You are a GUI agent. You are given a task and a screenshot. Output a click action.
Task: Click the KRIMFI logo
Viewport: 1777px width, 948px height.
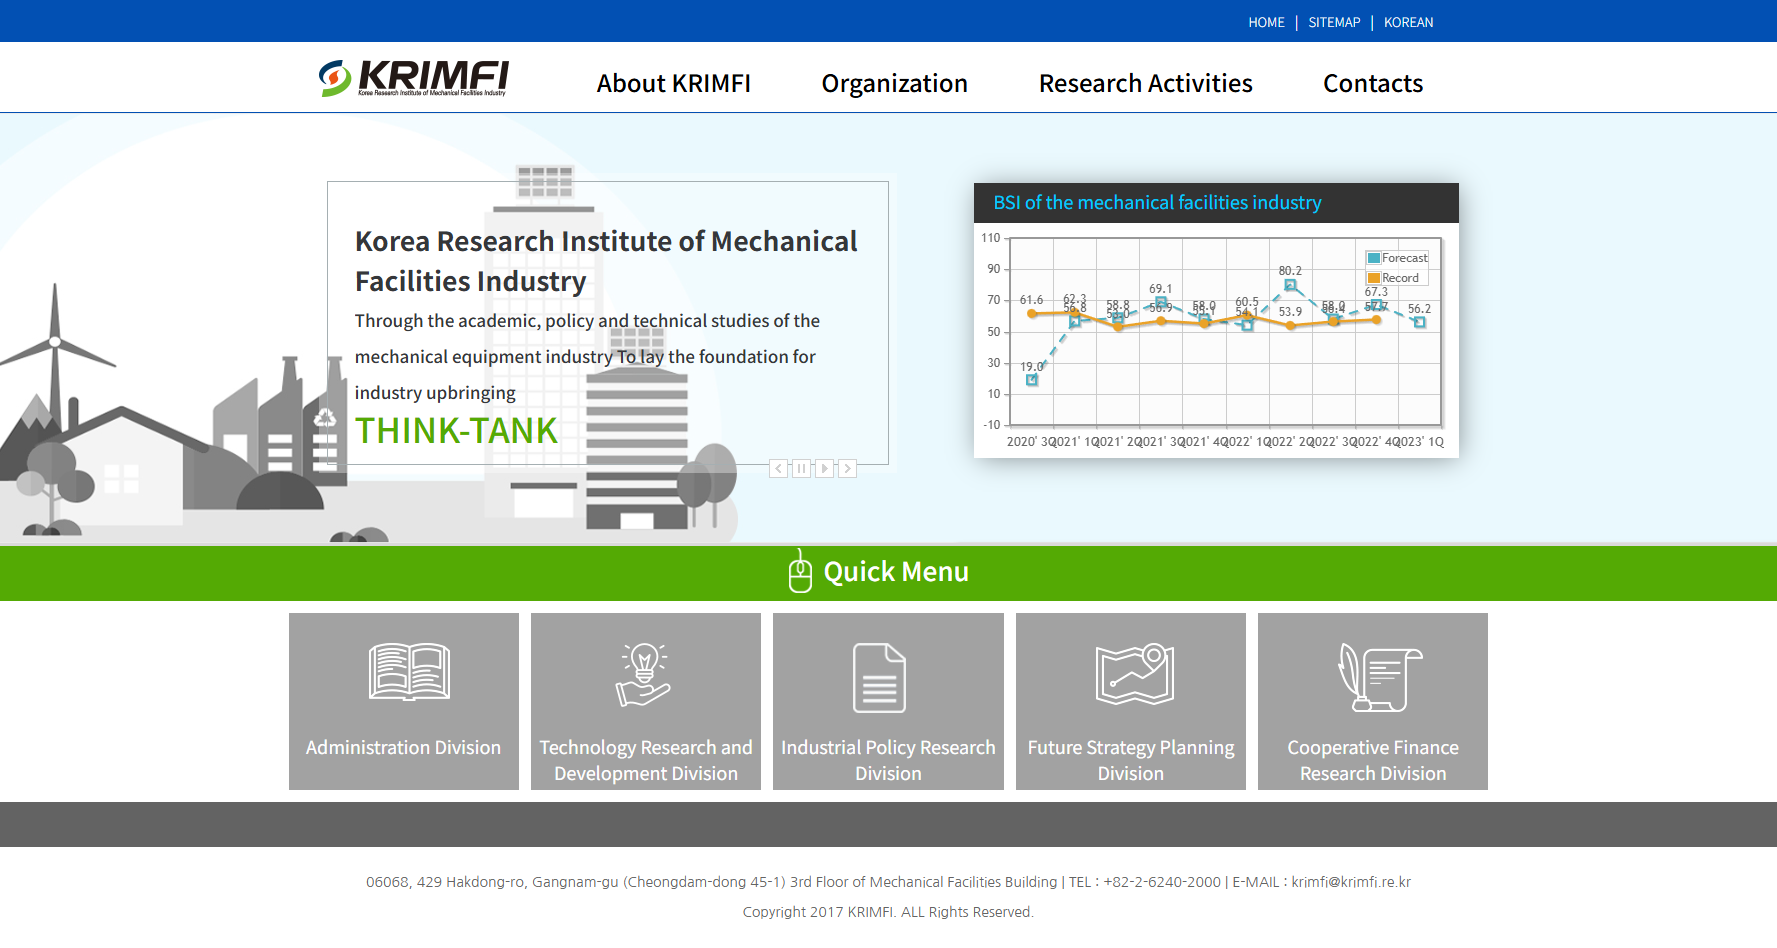414,78
